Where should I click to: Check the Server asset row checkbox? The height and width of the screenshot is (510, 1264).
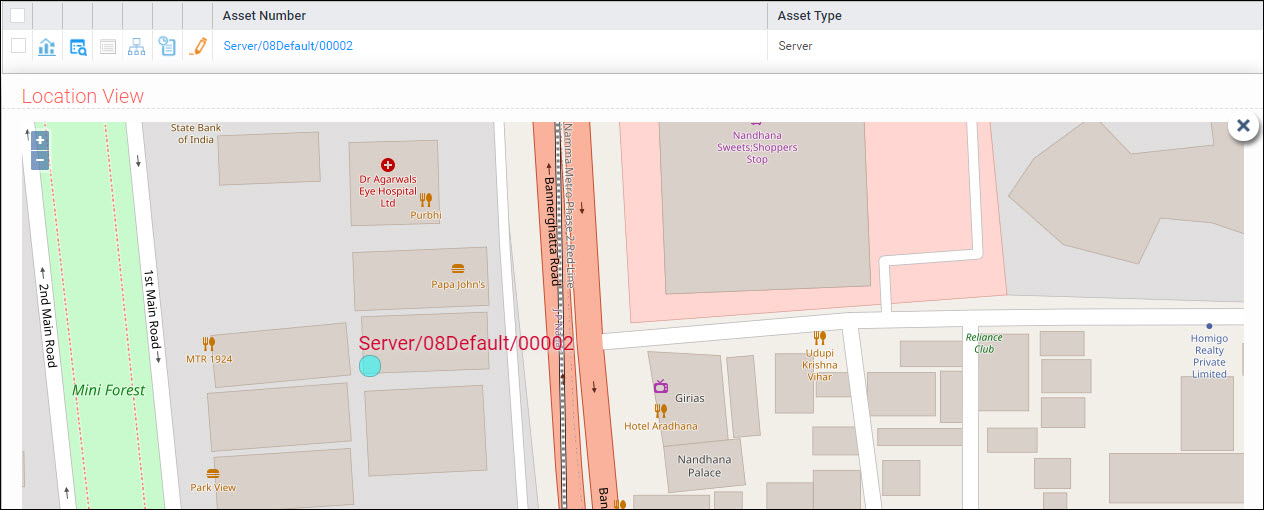[18, 46]
